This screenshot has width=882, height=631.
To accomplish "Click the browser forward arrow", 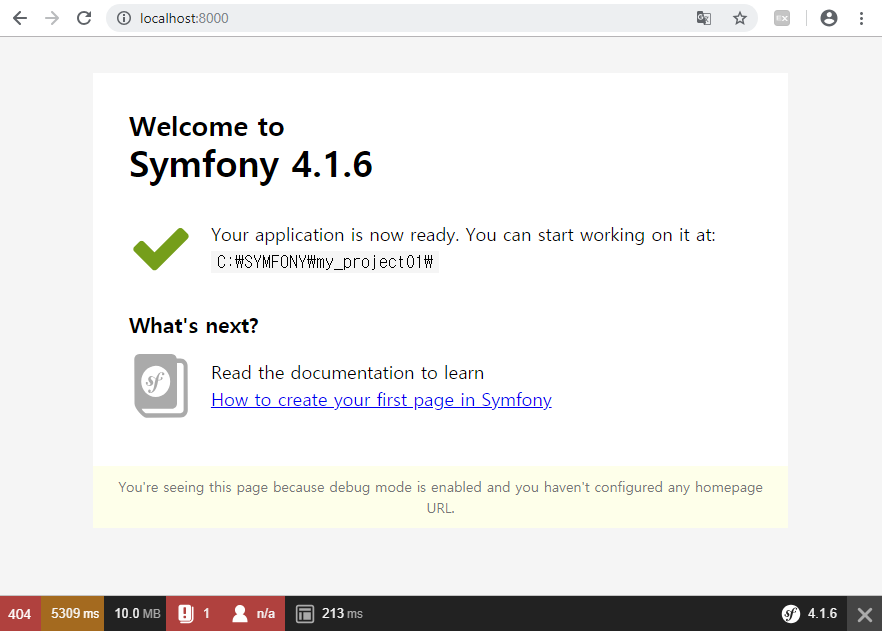I will [52, 18].
